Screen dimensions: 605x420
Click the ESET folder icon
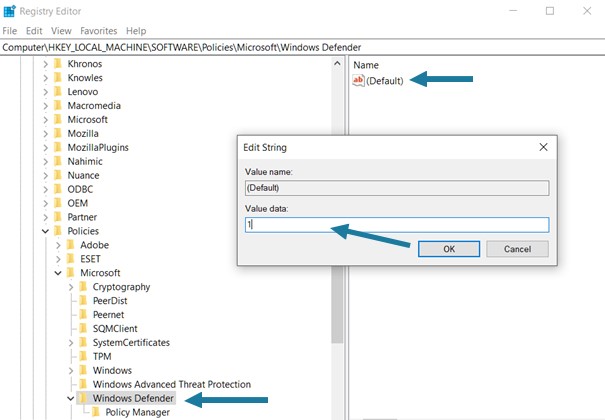[x=71, y=259]
